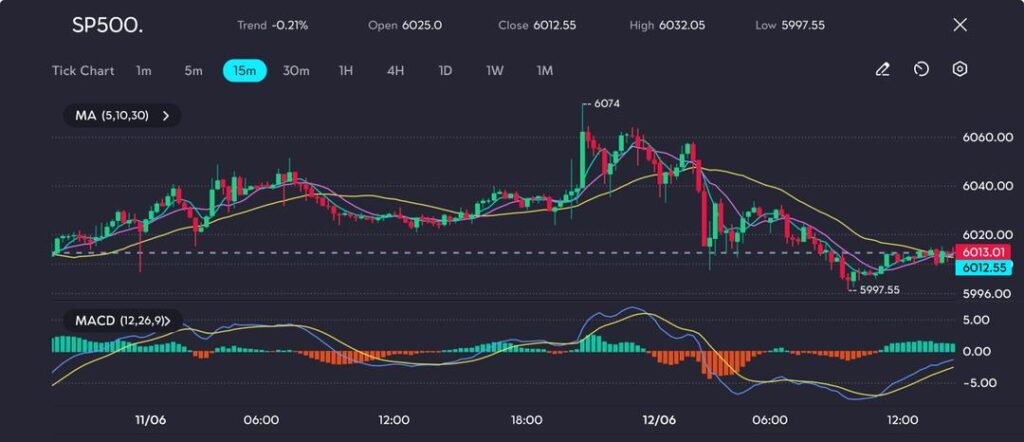
Task: Switch to the 1H timeframe
Action: [x=346, y=71]
